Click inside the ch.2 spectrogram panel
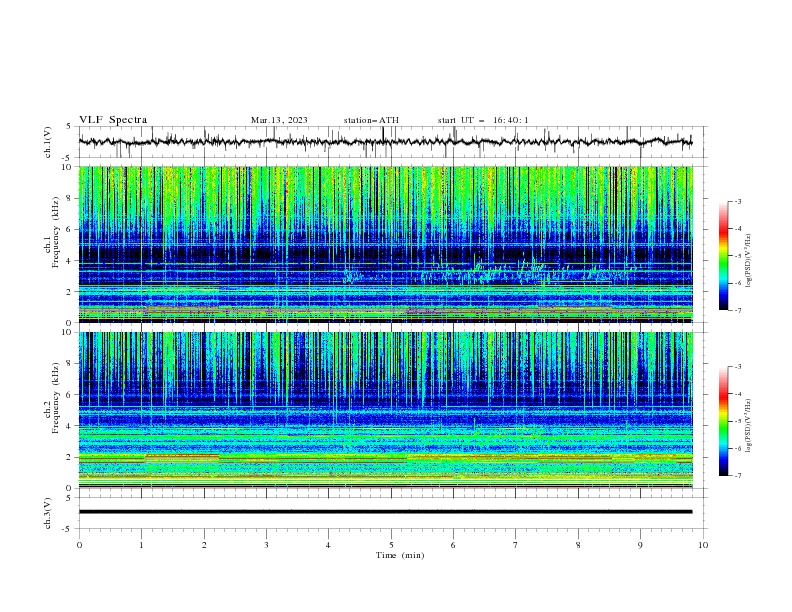Screen dimensions: 792x612 385,410
